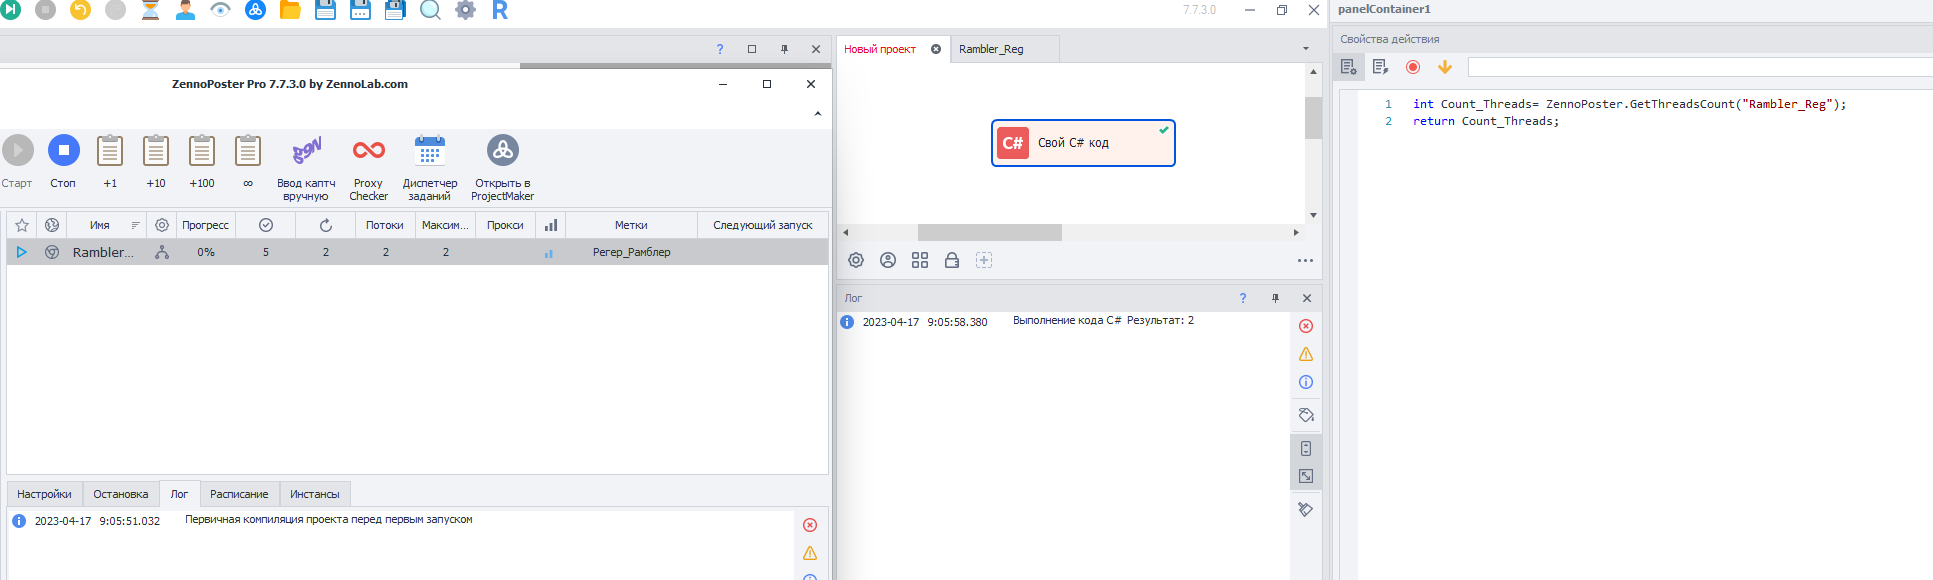The image size is (1933, 580).
Task: Click the blue R icon in top toolbar
Action: tap(500, 10)
